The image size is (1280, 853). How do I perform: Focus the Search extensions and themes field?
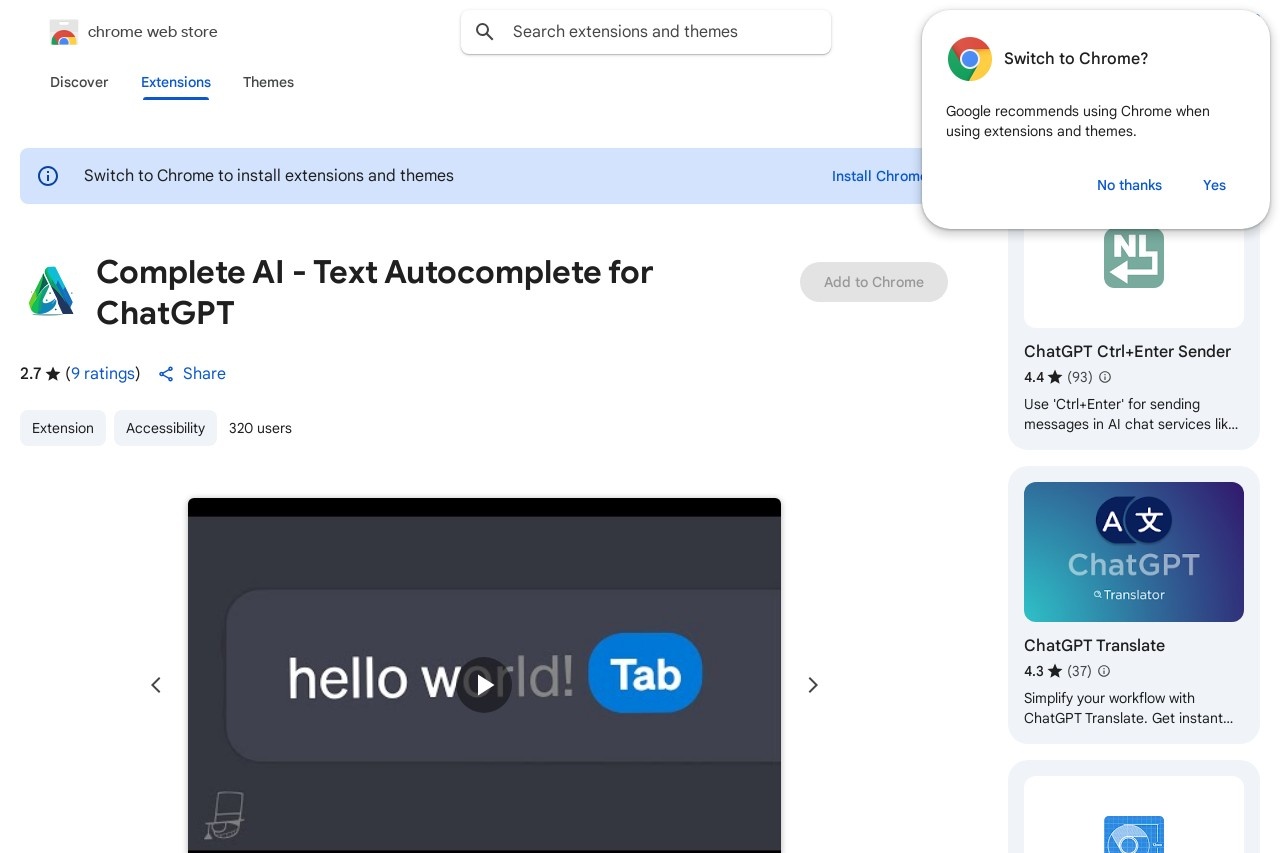point(646,32)
